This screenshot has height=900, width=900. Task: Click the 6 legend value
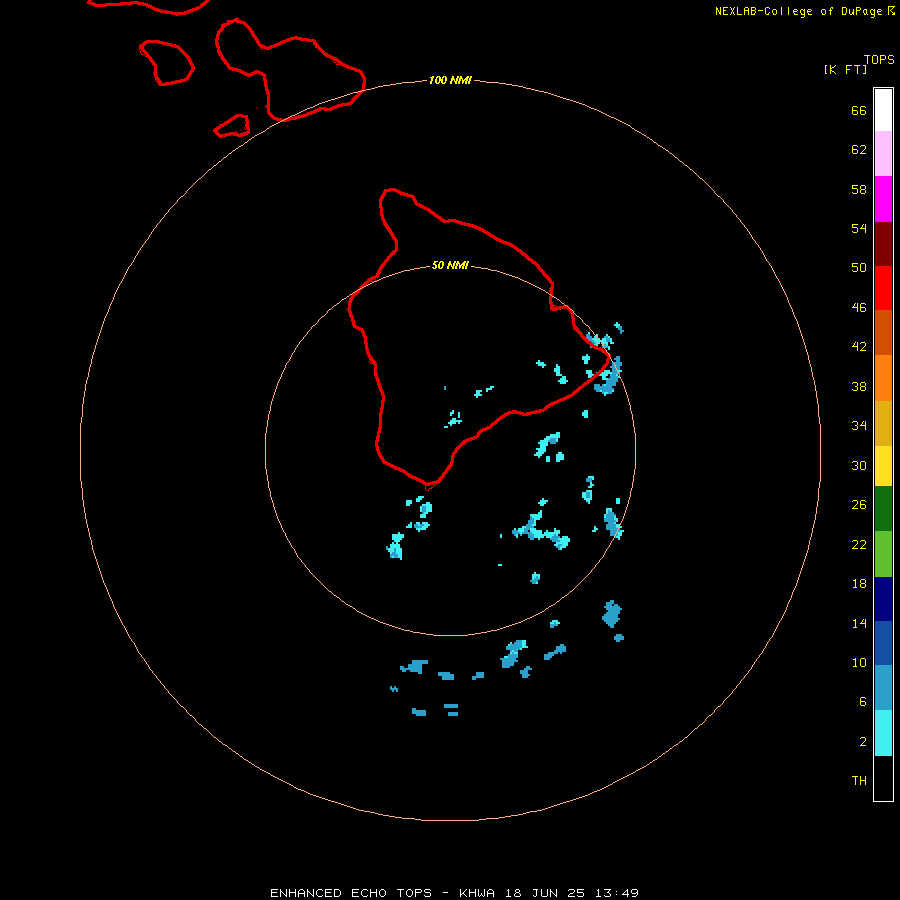click(x=862, y=701)
